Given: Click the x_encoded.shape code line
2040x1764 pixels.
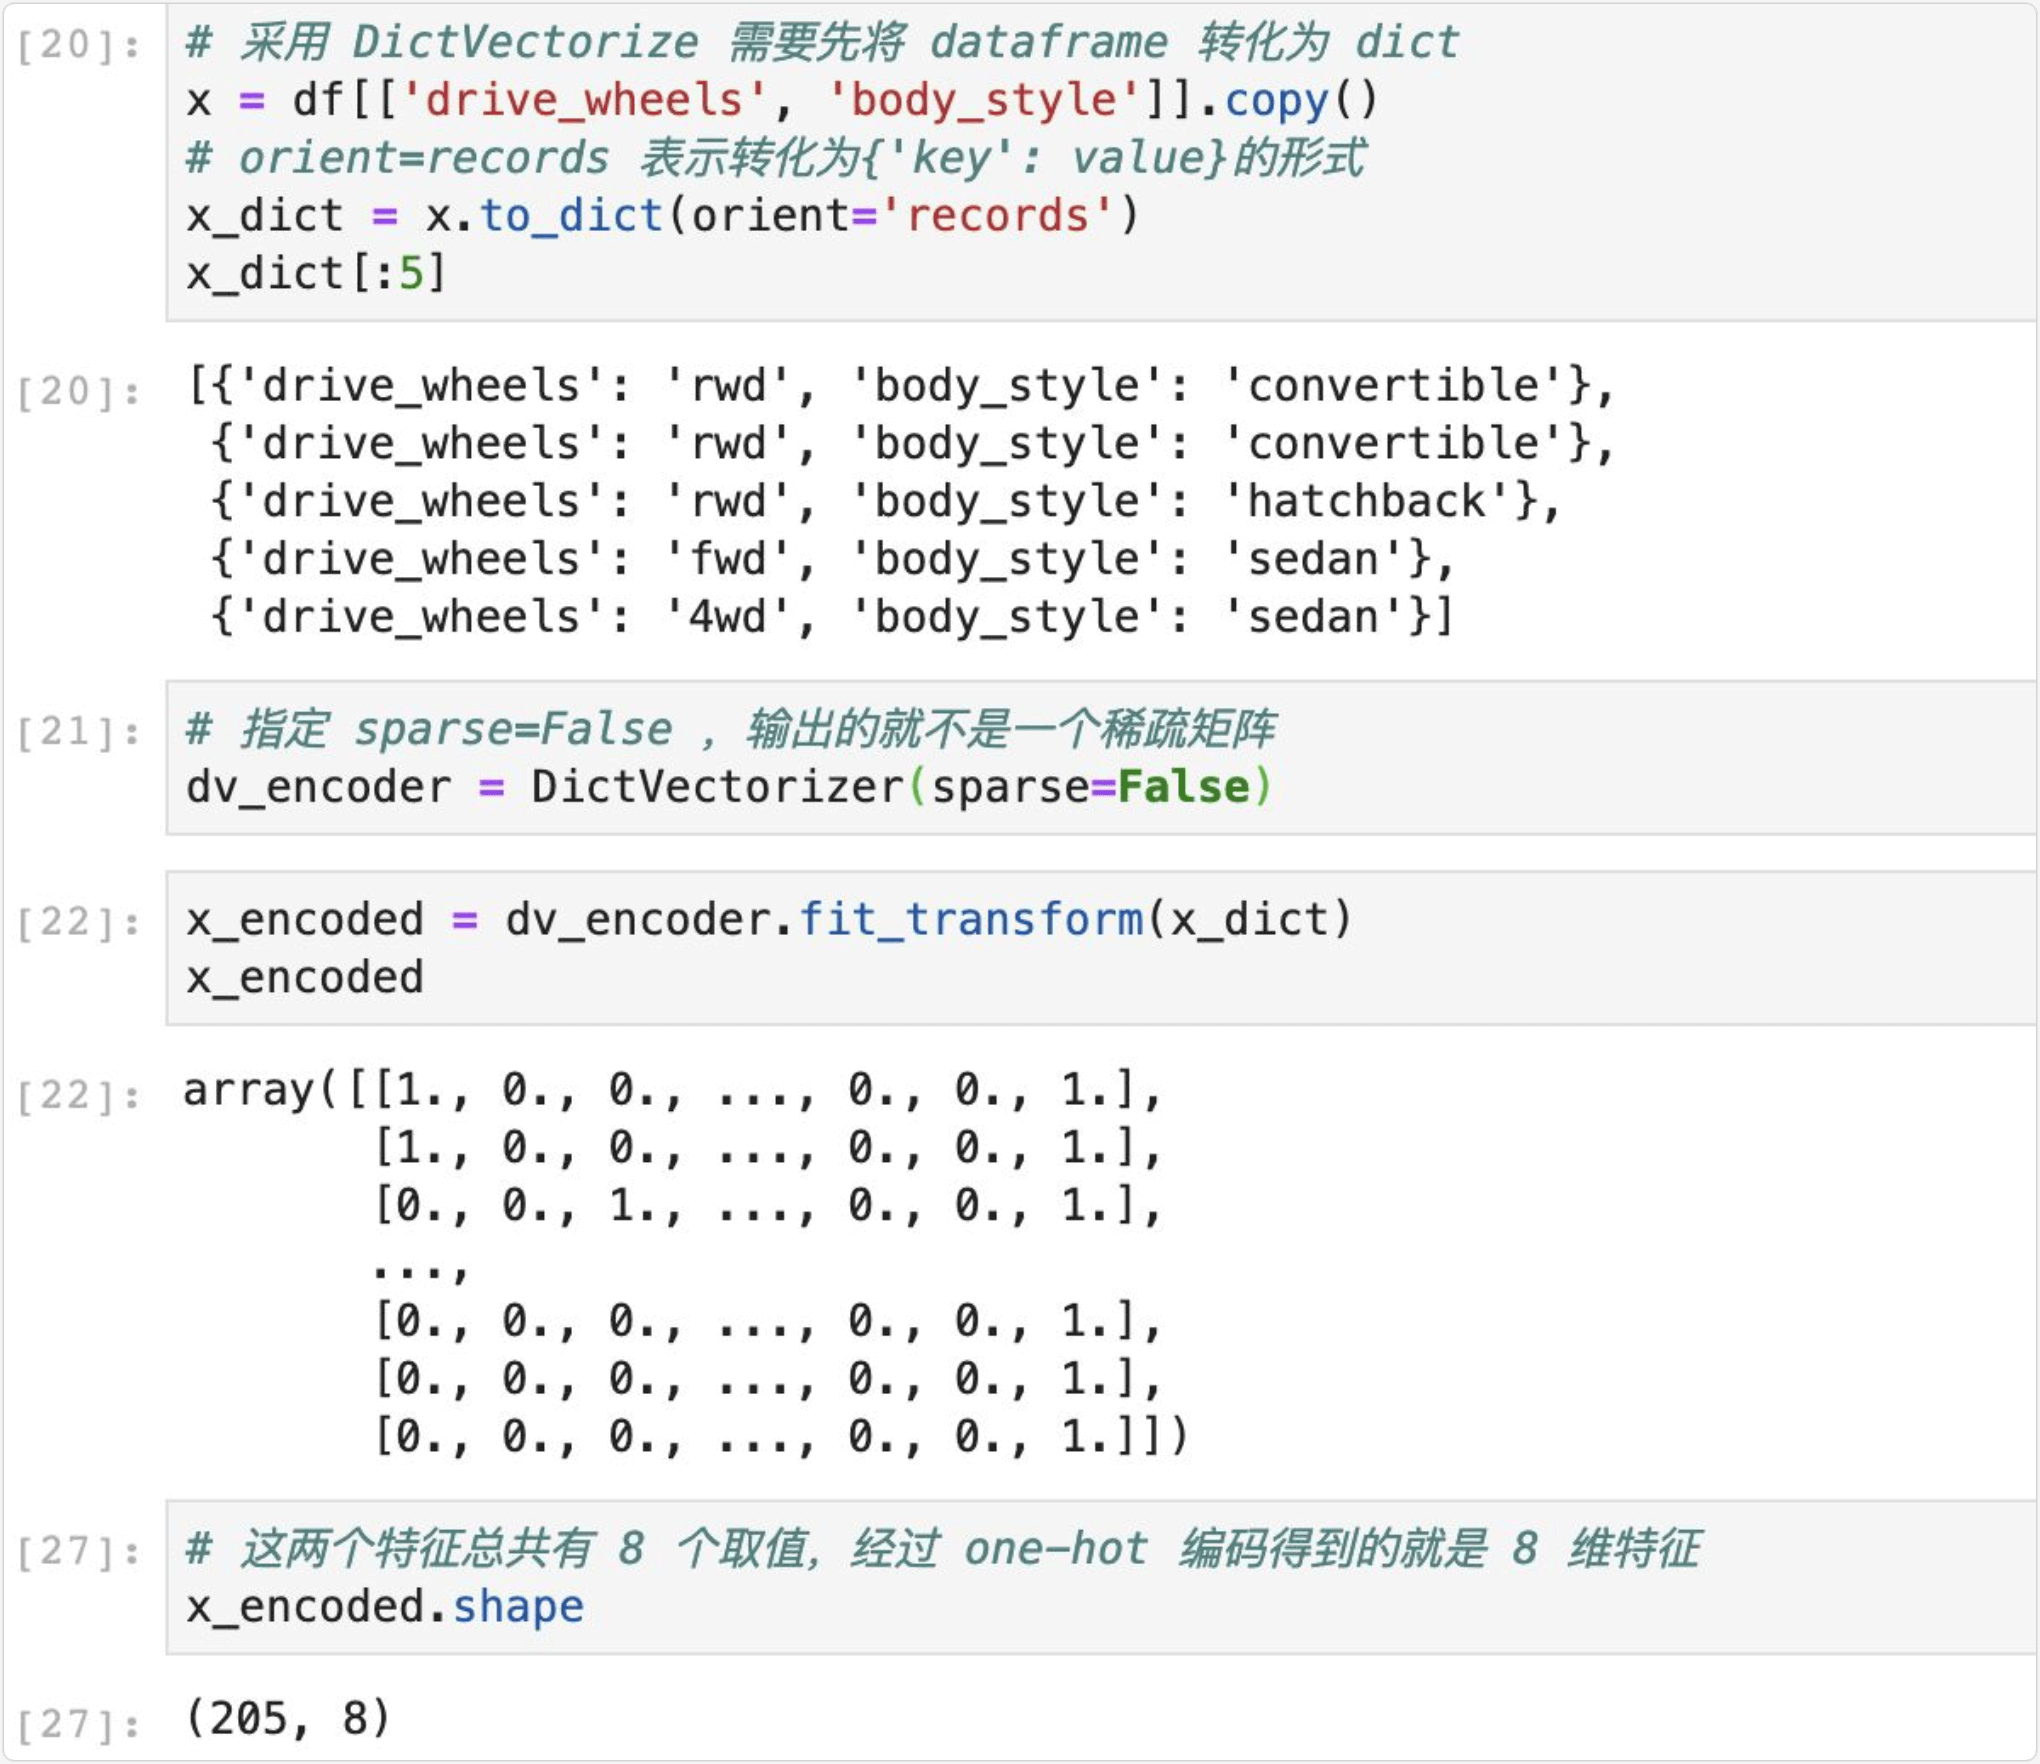Looking at the screenshot, I should (x=385, y=1608).
